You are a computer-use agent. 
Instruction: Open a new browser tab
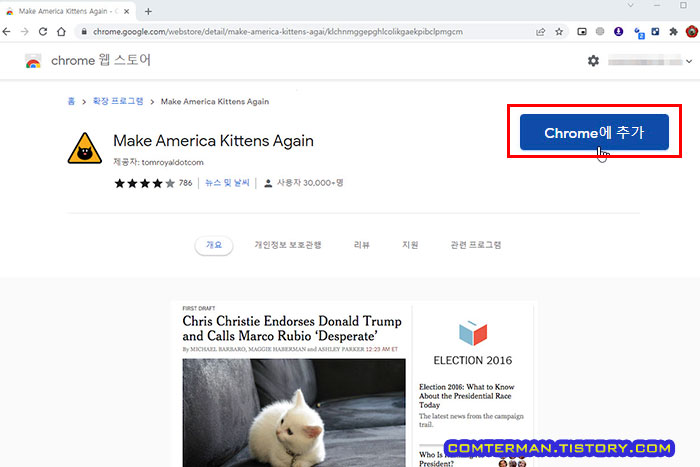pos(149,12)
